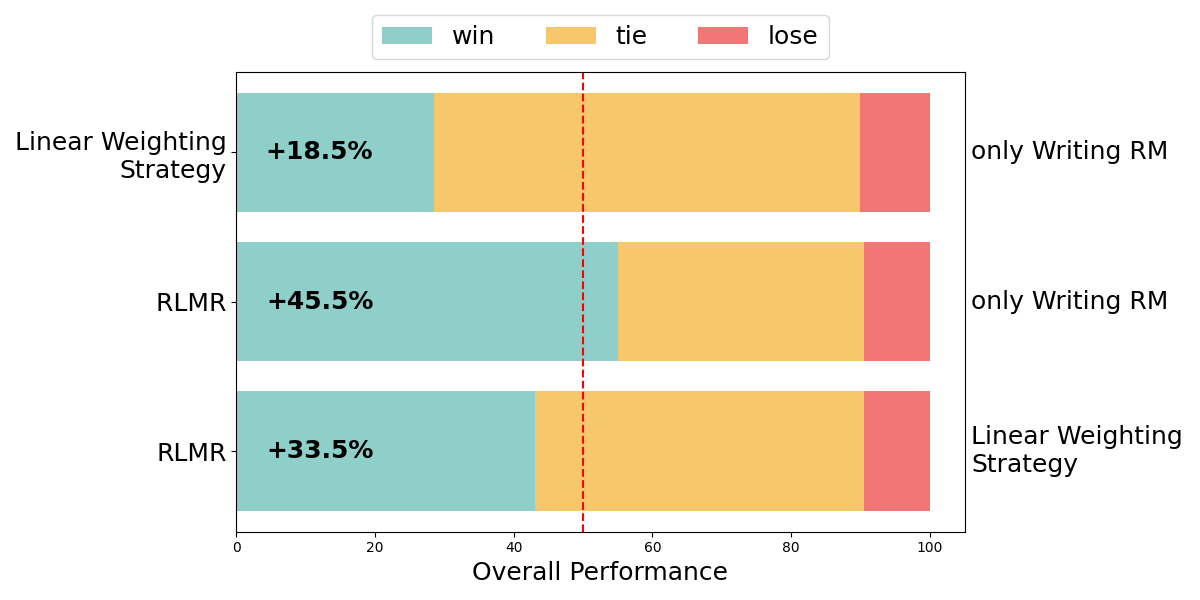Click the teal win legend swatch

[407, 36]
